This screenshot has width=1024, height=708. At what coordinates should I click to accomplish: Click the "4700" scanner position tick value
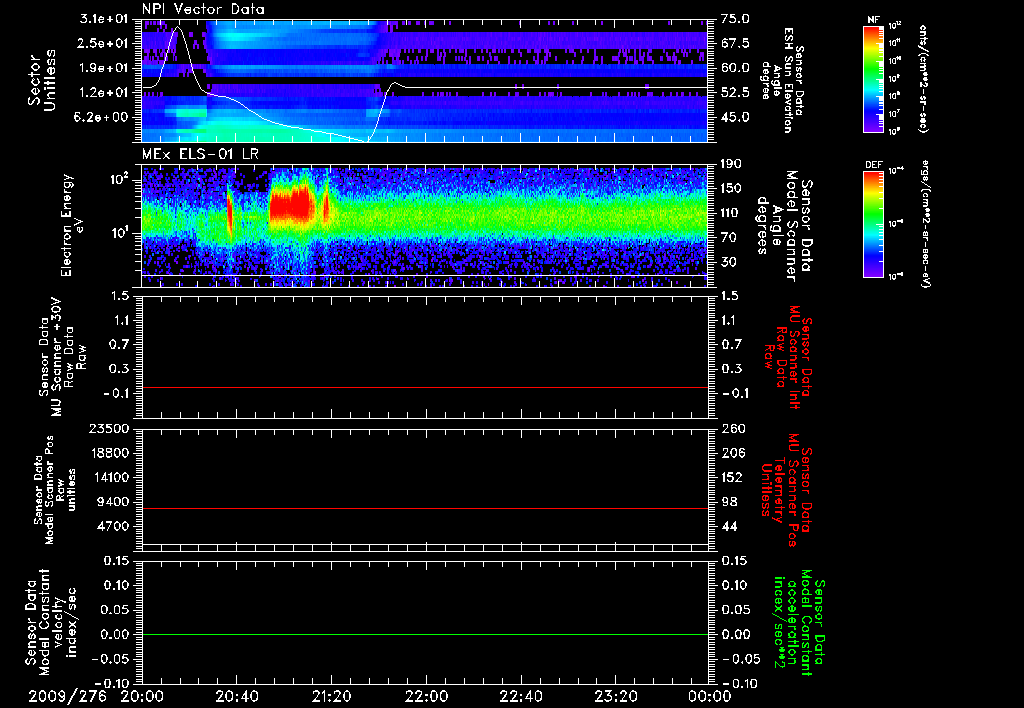coord(112,526)
